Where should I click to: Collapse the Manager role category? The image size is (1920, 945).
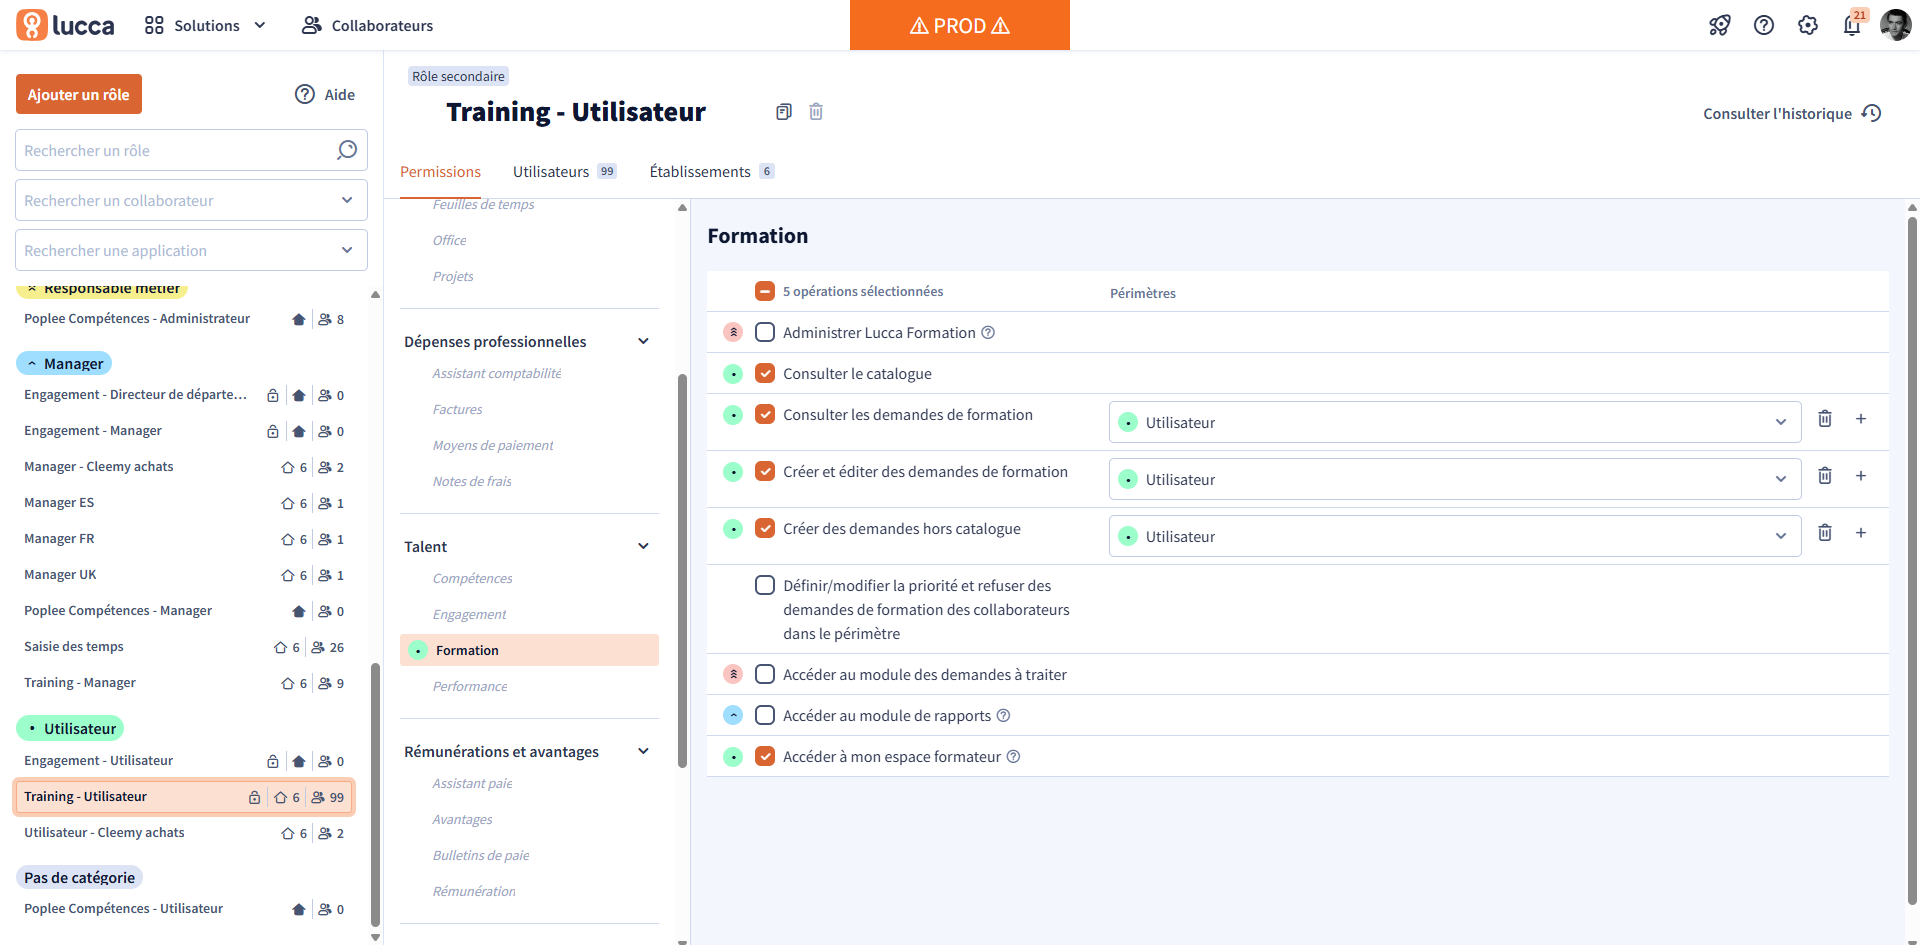[64, 364]
